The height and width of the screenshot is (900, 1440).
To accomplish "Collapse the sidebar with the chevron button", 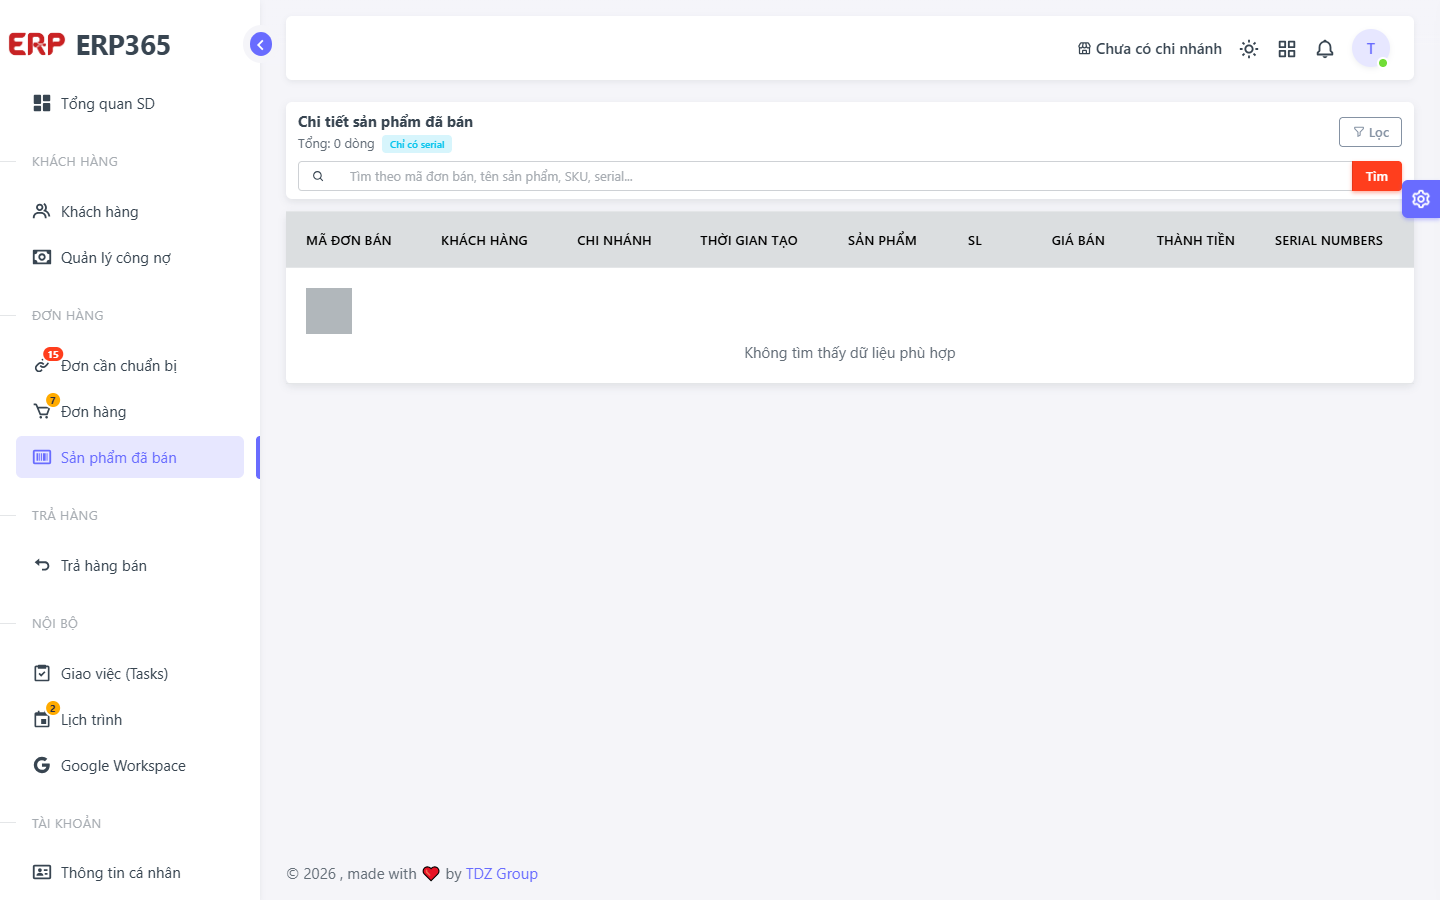I will [x=260, y=44].
